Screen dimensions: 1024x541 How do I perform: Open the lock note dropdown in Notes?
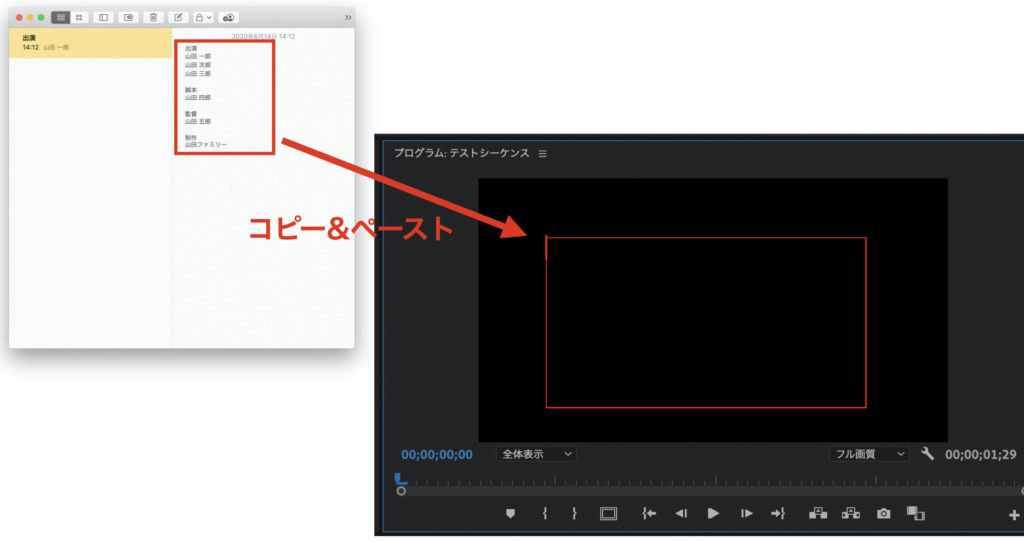pos(203,17)
